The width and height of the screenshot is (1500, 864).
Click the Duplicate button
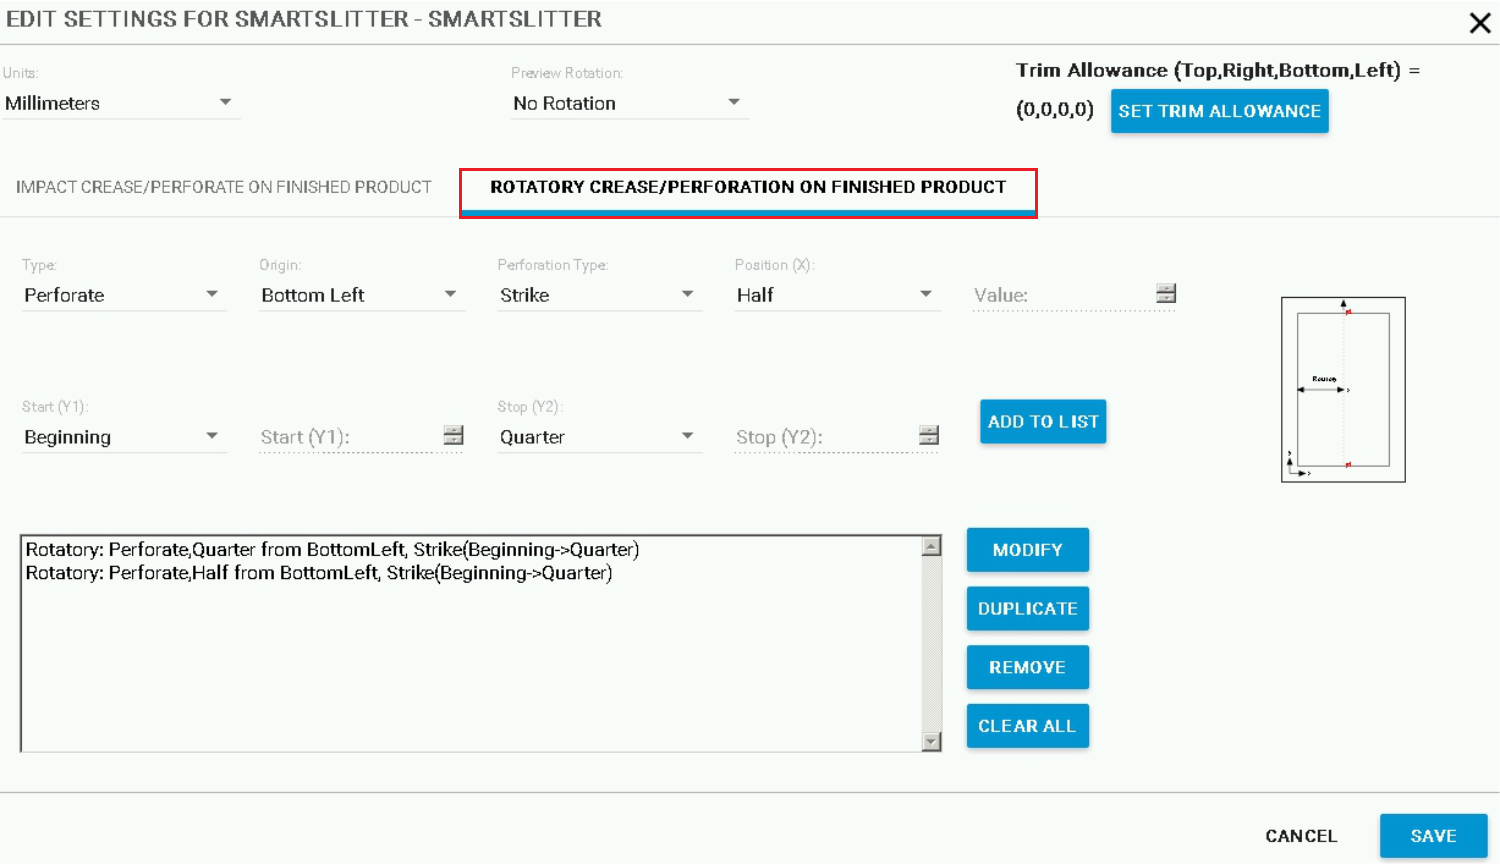[x=1027, y=609]
